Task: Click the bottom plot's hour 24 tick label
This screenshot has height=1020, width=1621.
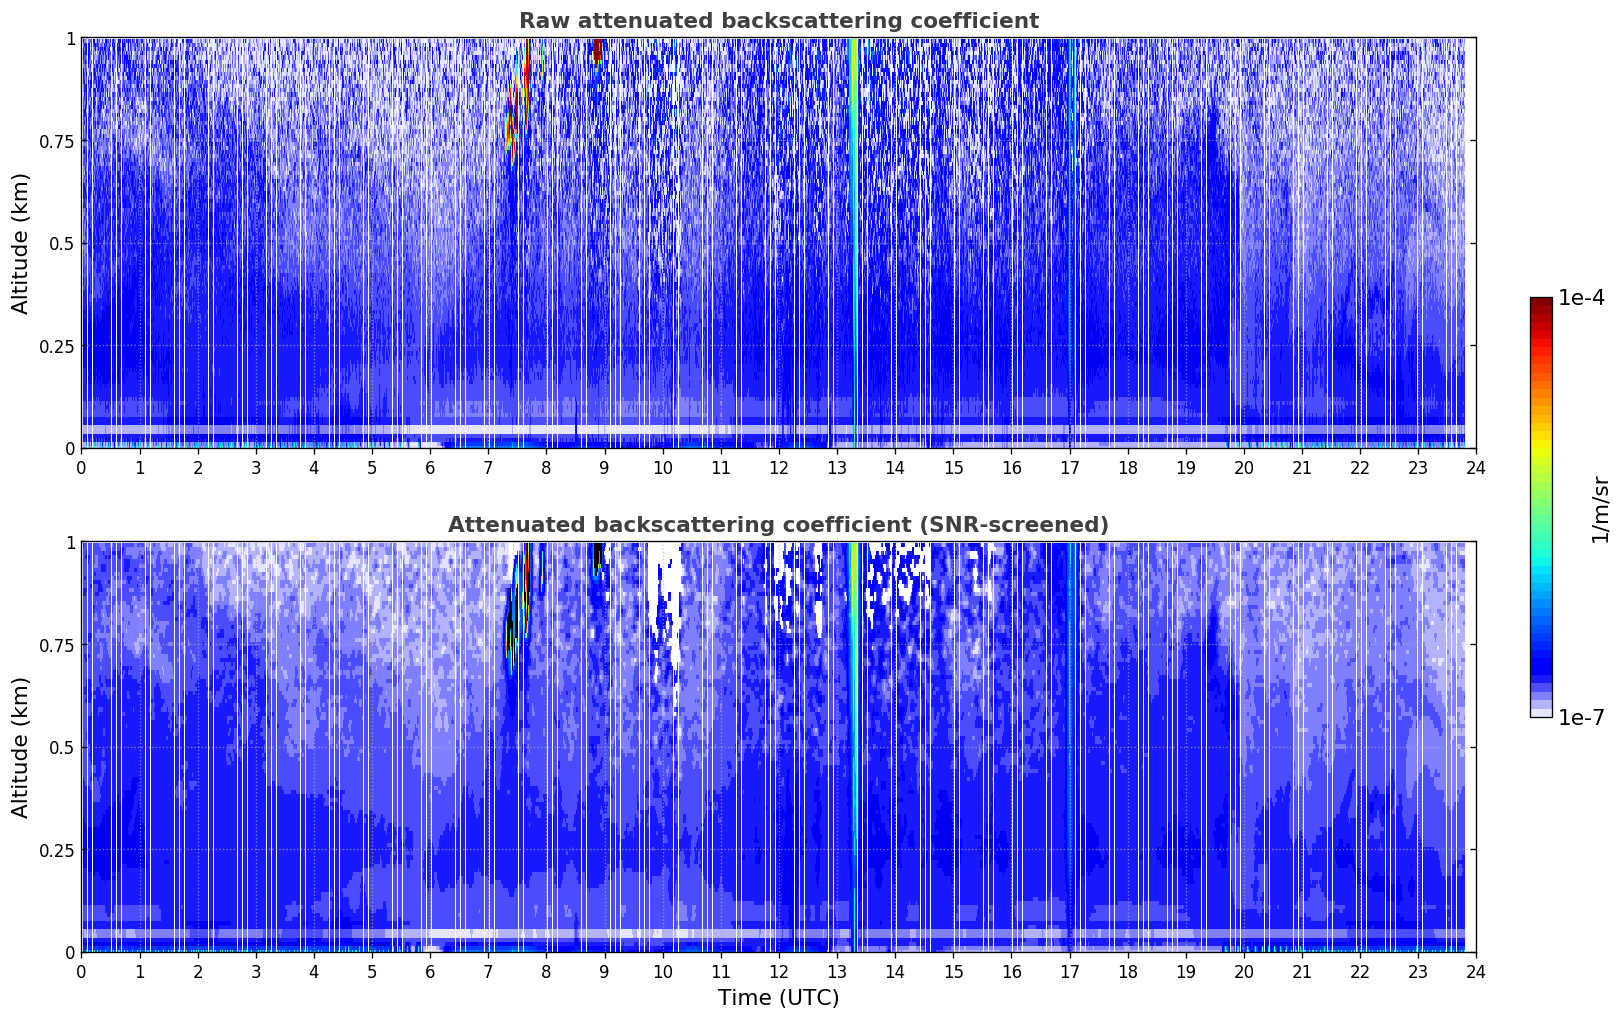Action: click(1476, 971)
